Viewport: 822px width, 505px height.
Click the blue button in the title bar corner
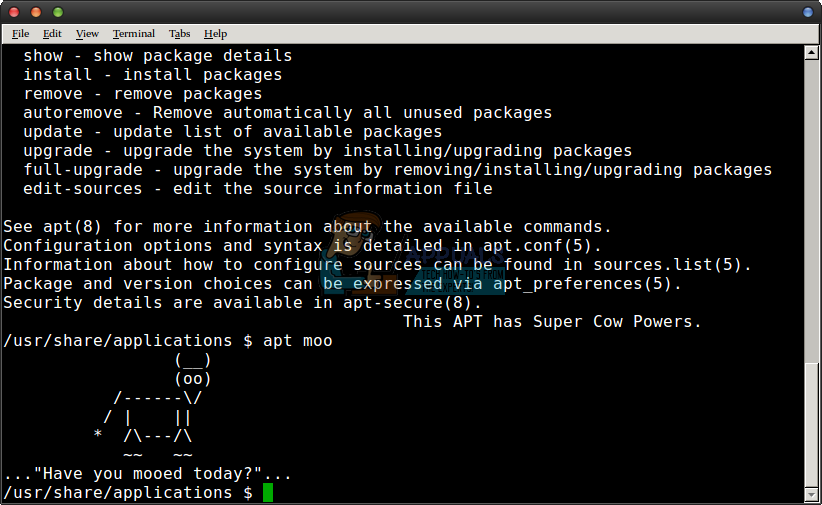[x=808, y=12]
